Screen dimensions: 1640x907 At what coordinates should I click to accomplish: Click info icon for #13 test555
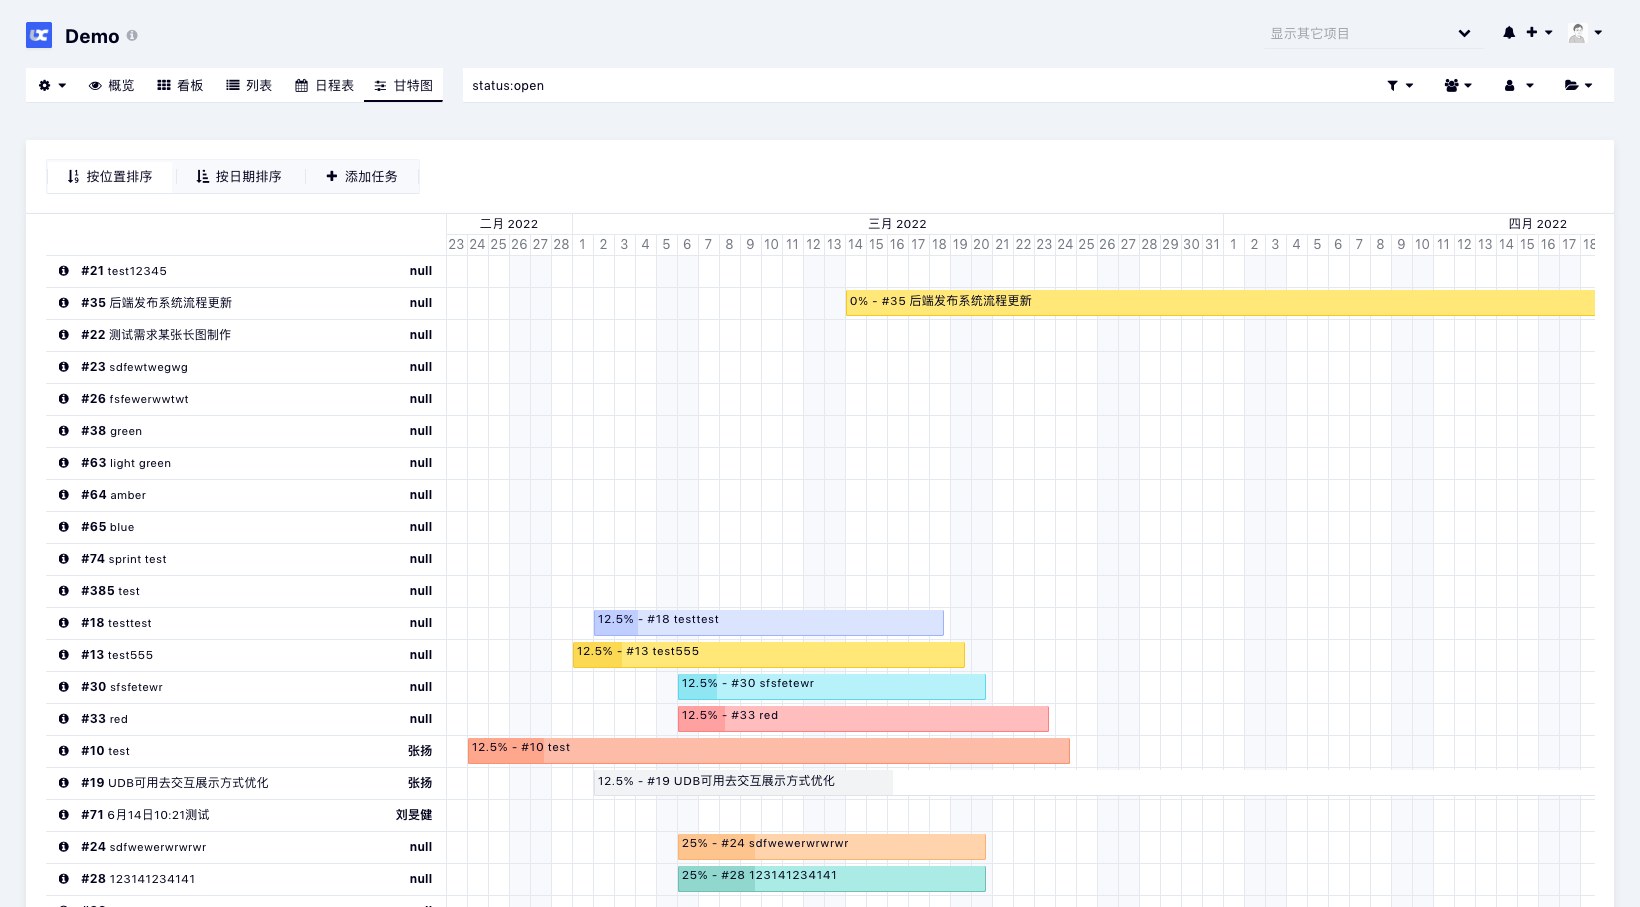tap(63, 655)
